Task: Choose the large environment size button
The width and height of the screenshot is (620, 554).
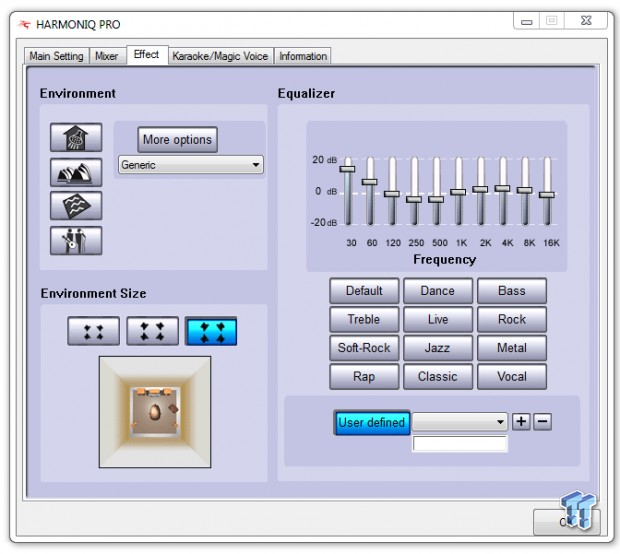Action: pos(211,331)
